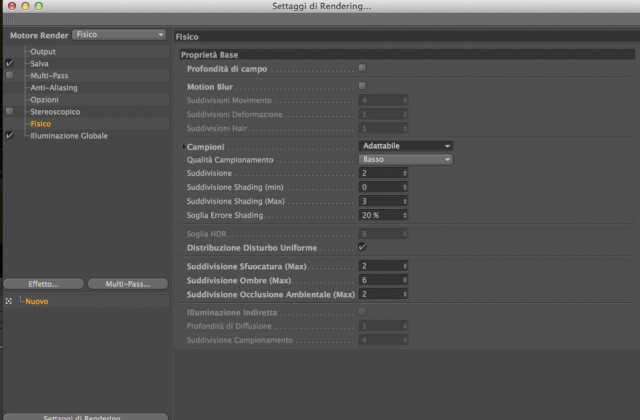Open the Opzioni settings entry
Screen dimensions: 640x420
[44, 100]
